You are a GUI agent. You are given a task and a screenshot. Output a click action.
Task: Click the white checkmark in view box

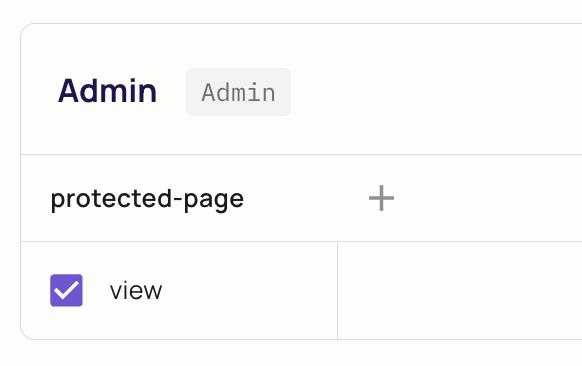66,290
